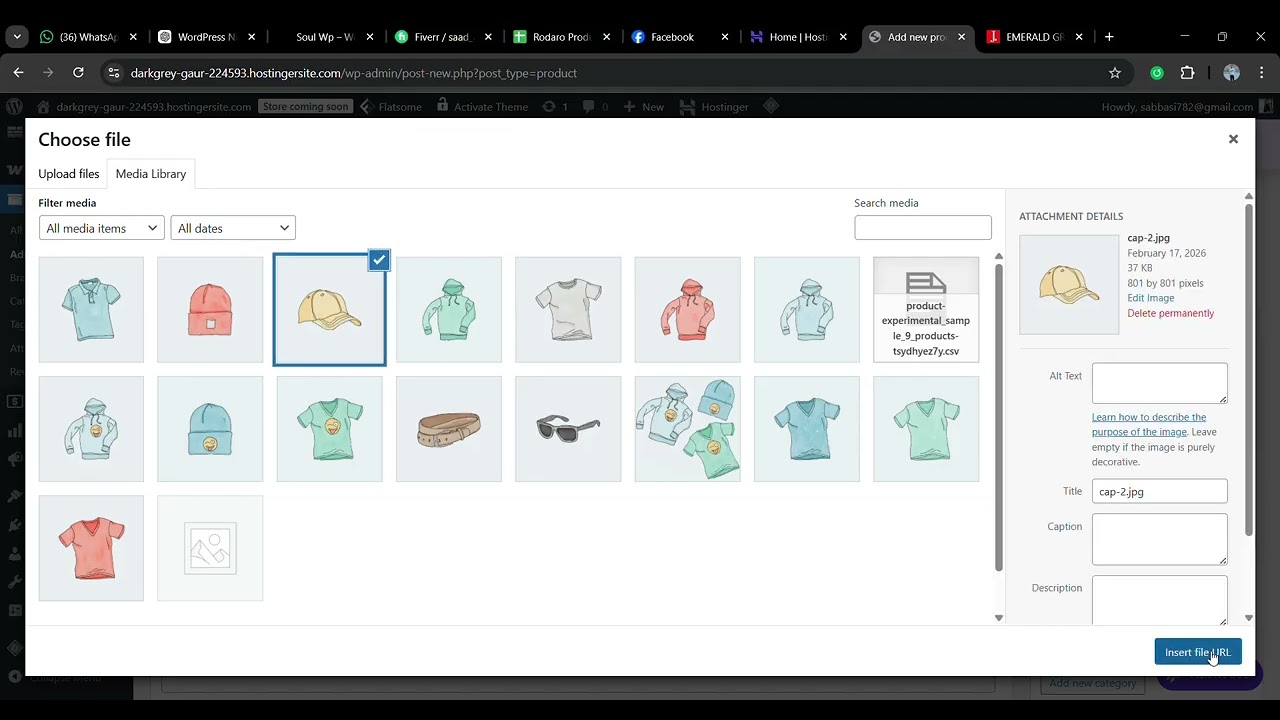Image resolution: width=1280 pixels, height=720 pixels.
Task: Open the All media items filter dropdown
Action: [x=102, y=228]
